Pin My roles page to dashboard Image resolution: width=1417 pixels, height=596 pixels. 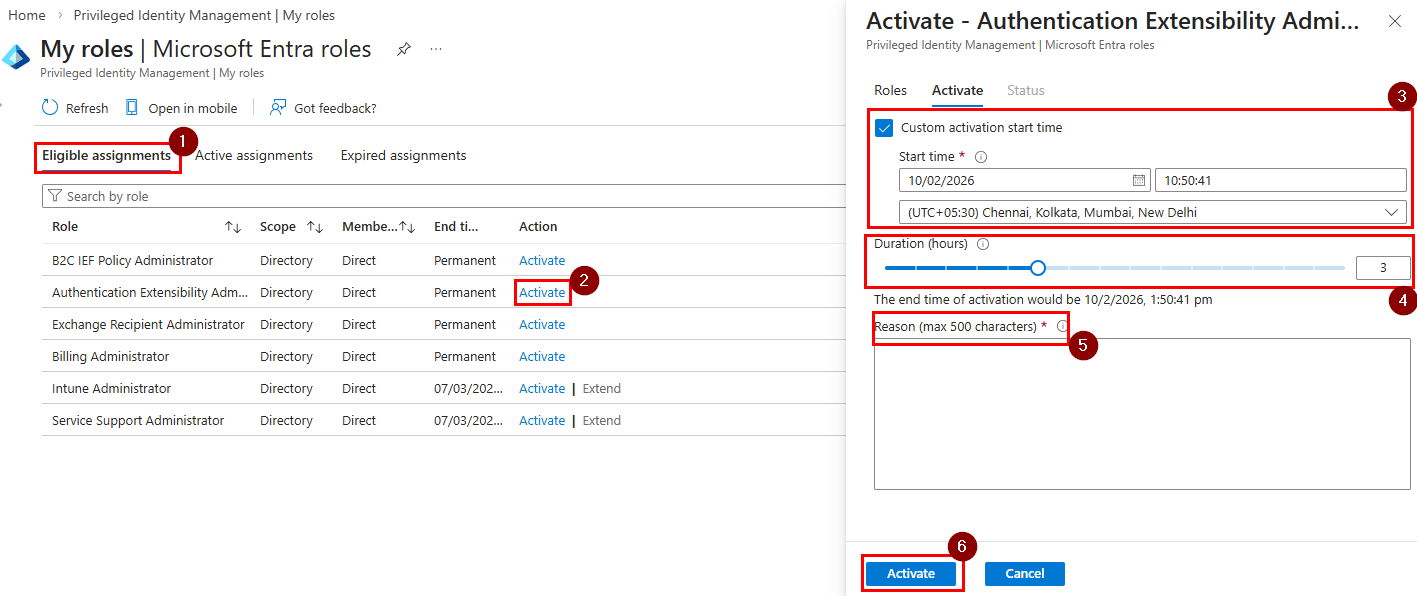pyautogui.click(x=403, y=48)
